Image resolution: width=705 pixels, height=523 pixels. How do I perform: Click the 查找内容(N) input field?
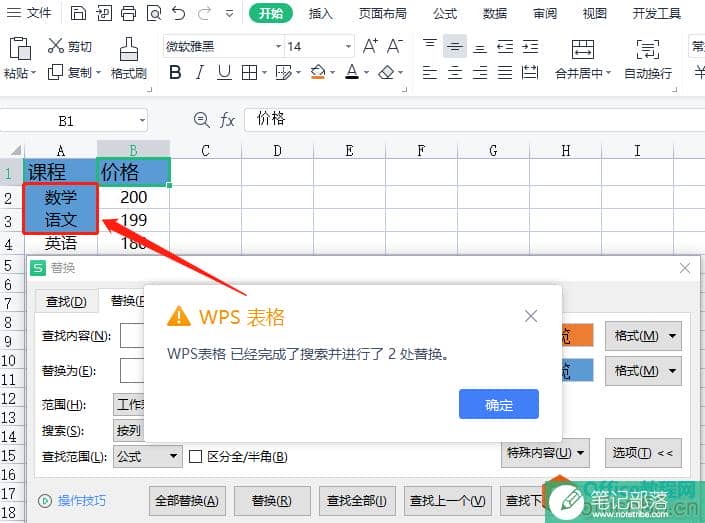(132, 335)
